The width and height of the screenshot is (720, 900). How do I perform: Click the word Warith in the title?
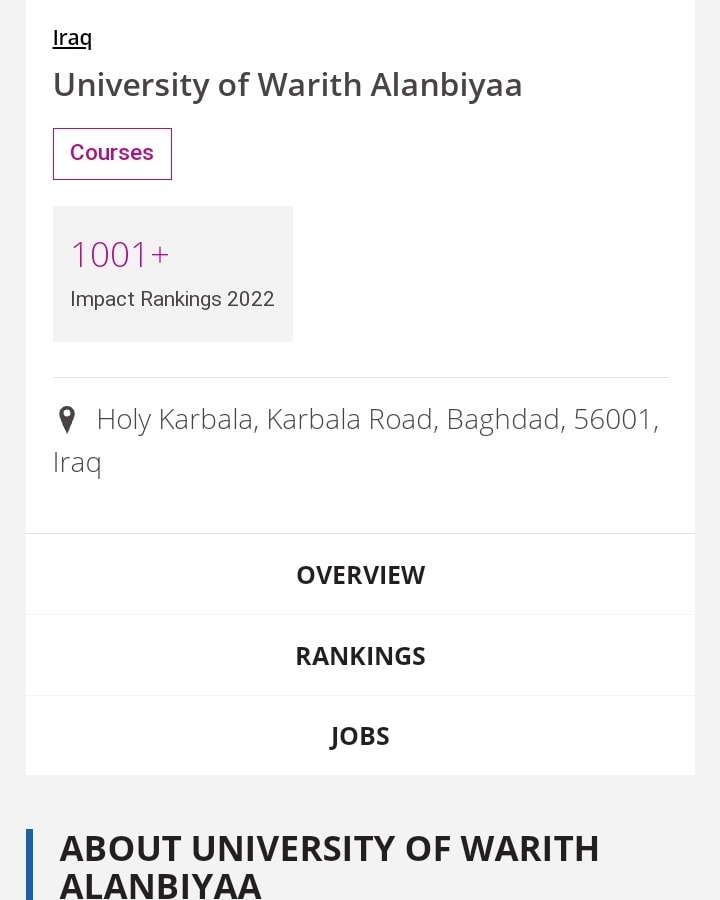pyautogui.click(x=310, y=85)
